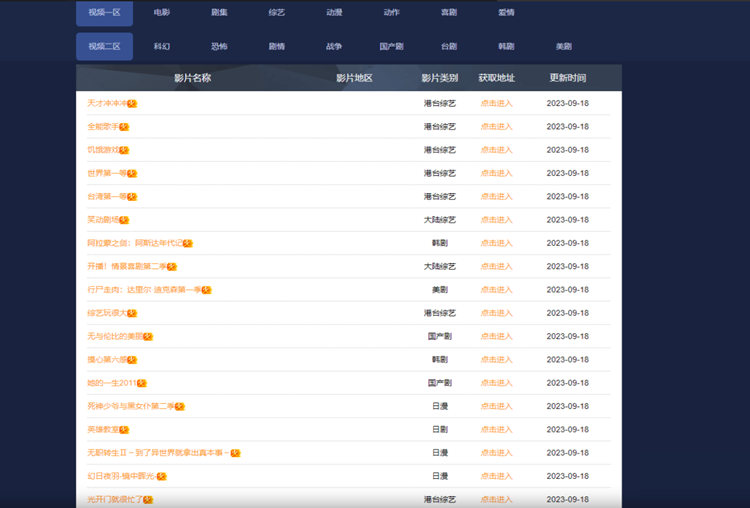Click the orange badge next to 综艺玩很大
Viewport: 750px width, 508px height.
point(132,313)
